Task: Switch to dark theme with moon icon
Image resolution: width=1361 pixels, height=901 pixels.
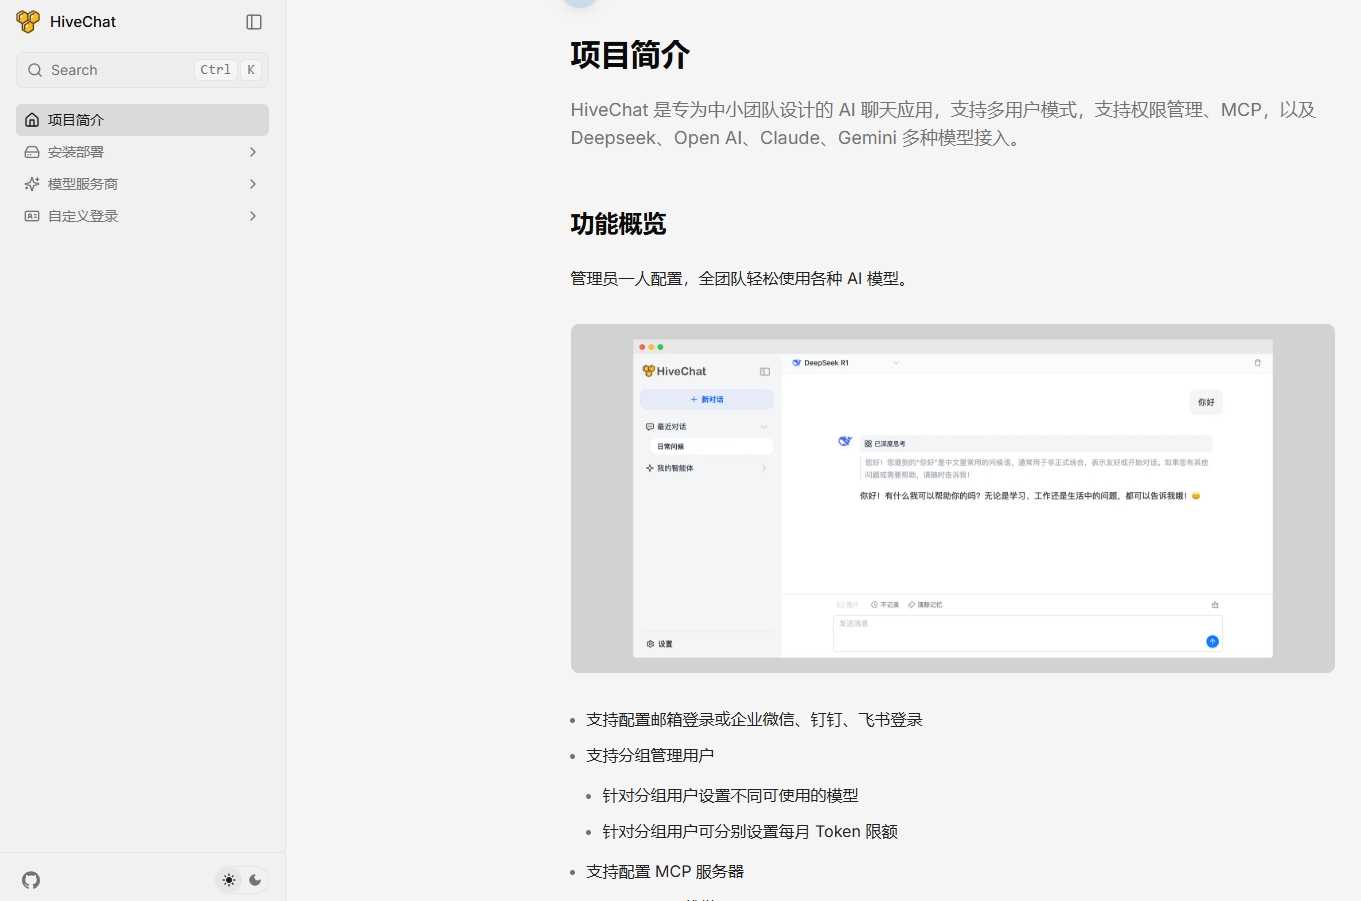Action: click(255, 880)
